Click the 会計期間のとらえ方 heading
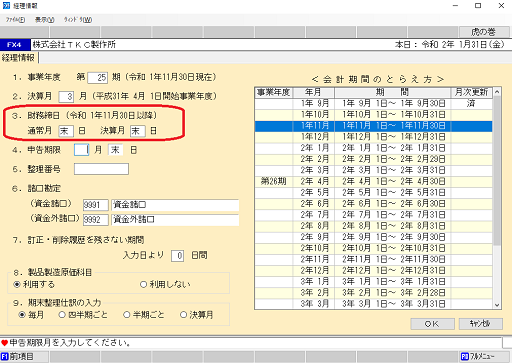This screenshot has width=512, height=363. (x=378, y=79)
